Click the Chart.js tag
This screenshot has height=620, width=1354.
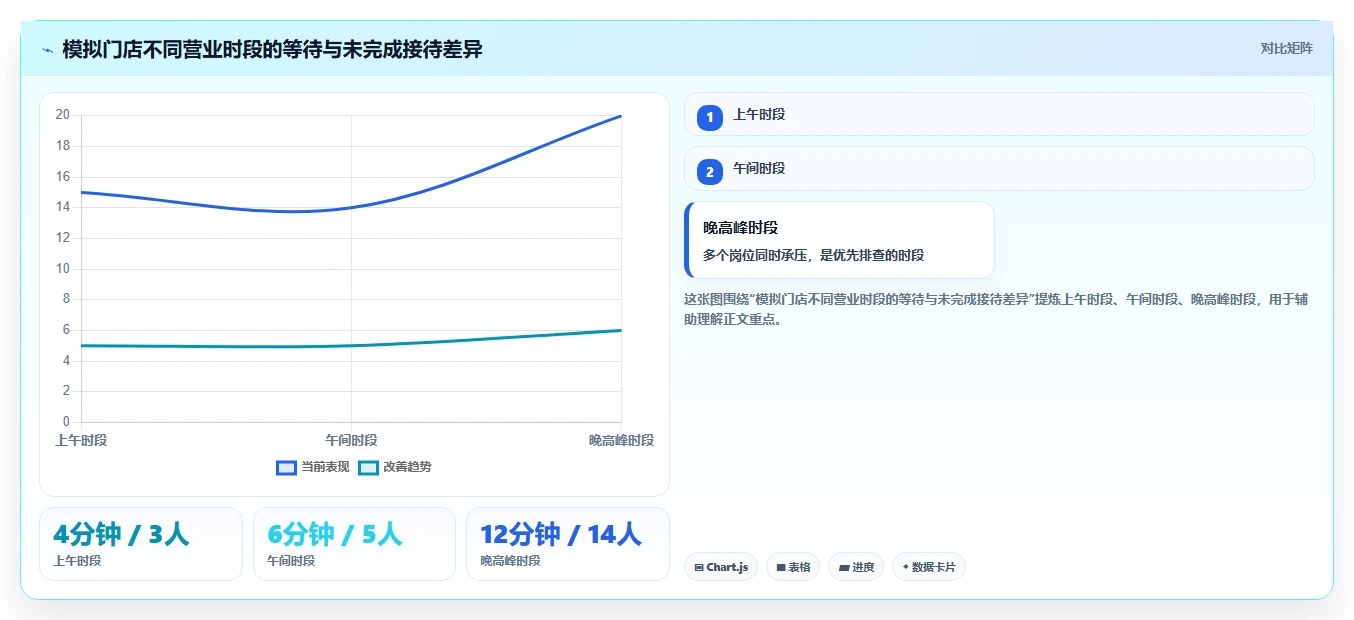point(721,567)
